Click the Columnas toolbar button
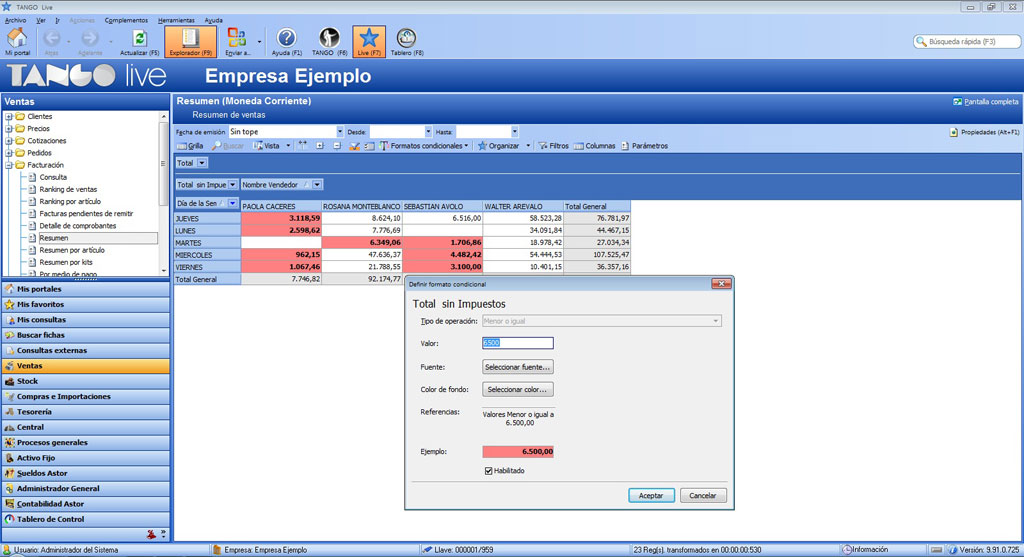This screenshot has width=1024, height=557. (x=594, y=146)
